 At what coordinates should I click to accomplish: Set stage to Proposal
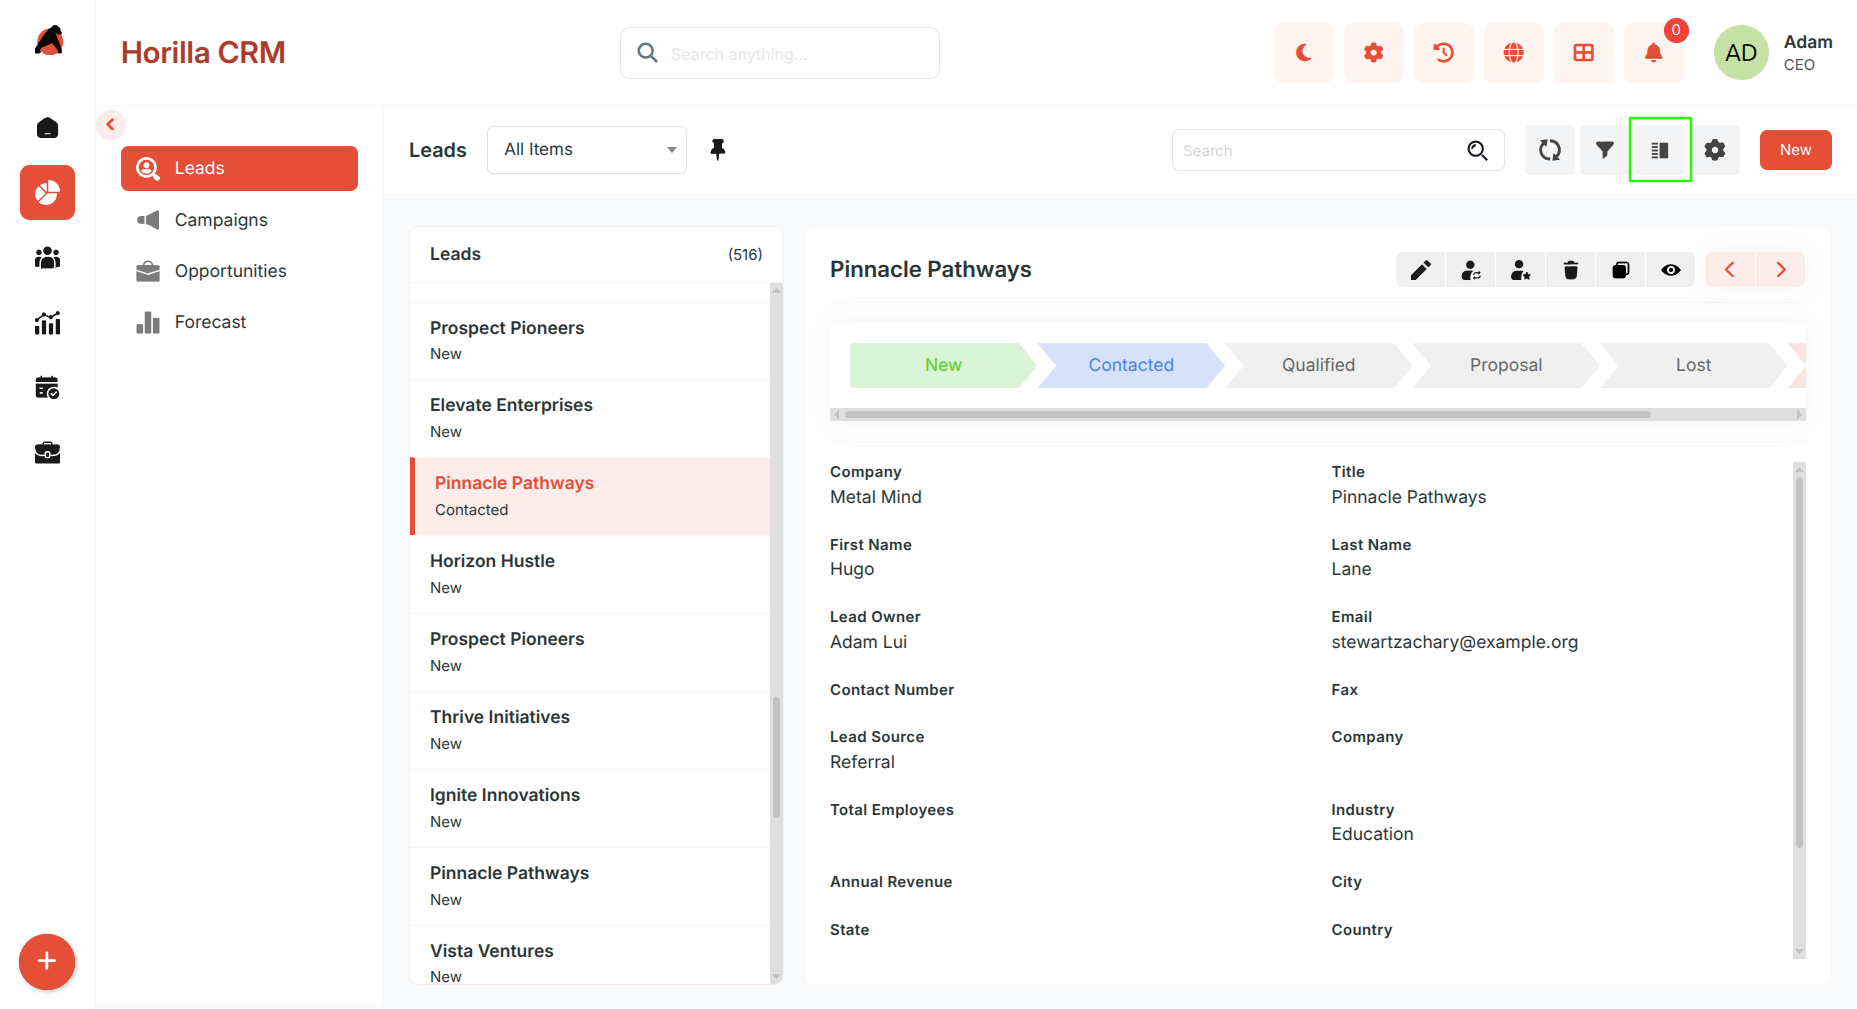click(1505, 365)
